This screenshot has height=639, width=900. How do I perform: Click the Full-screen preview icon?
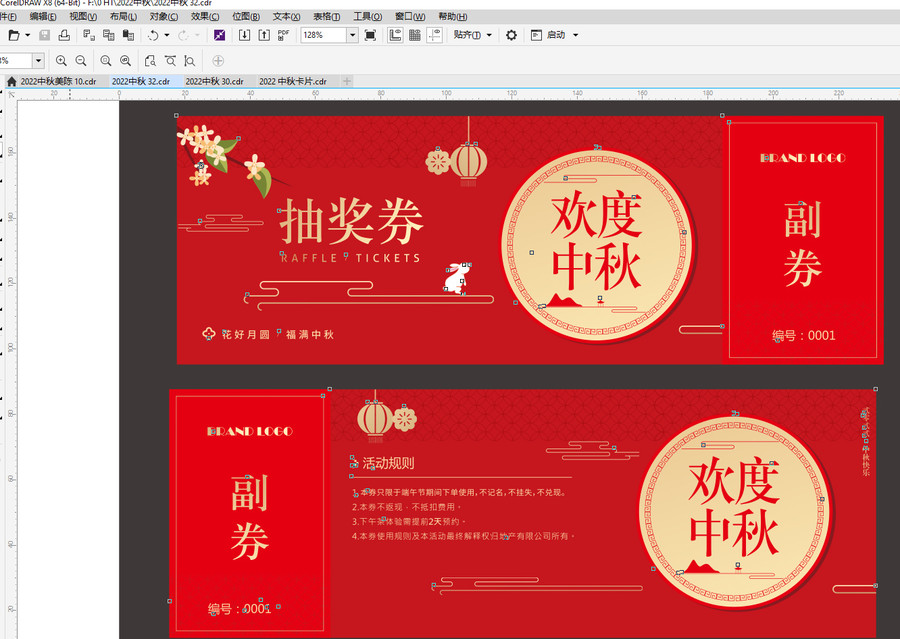(370, 35)
